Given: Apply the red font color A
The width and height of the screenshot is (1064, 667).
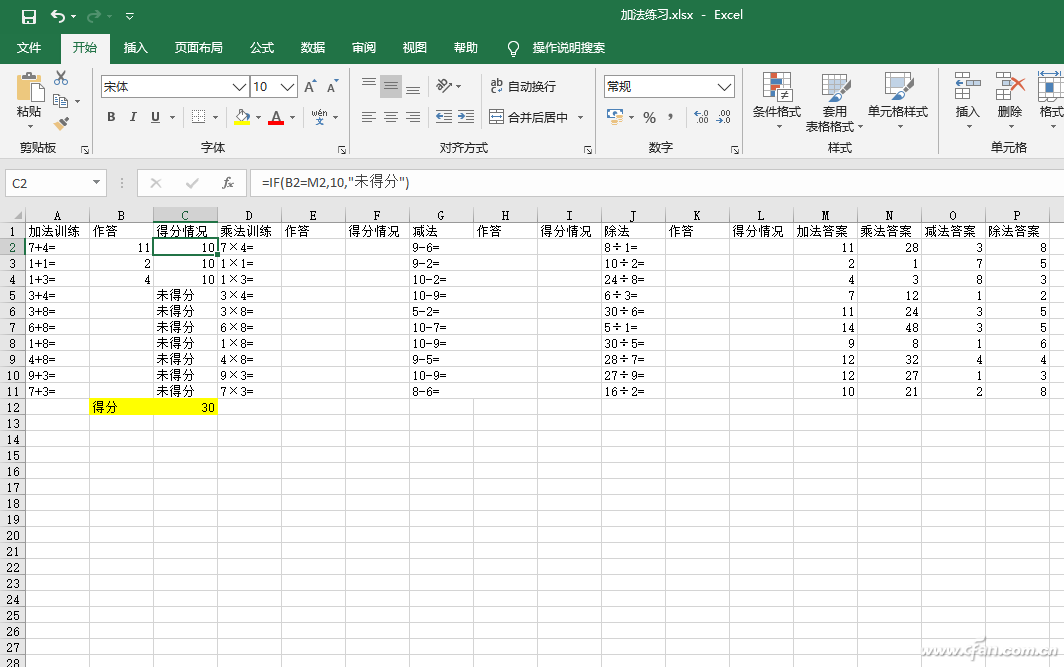Looking at the screenshot, I should [276, 117].
